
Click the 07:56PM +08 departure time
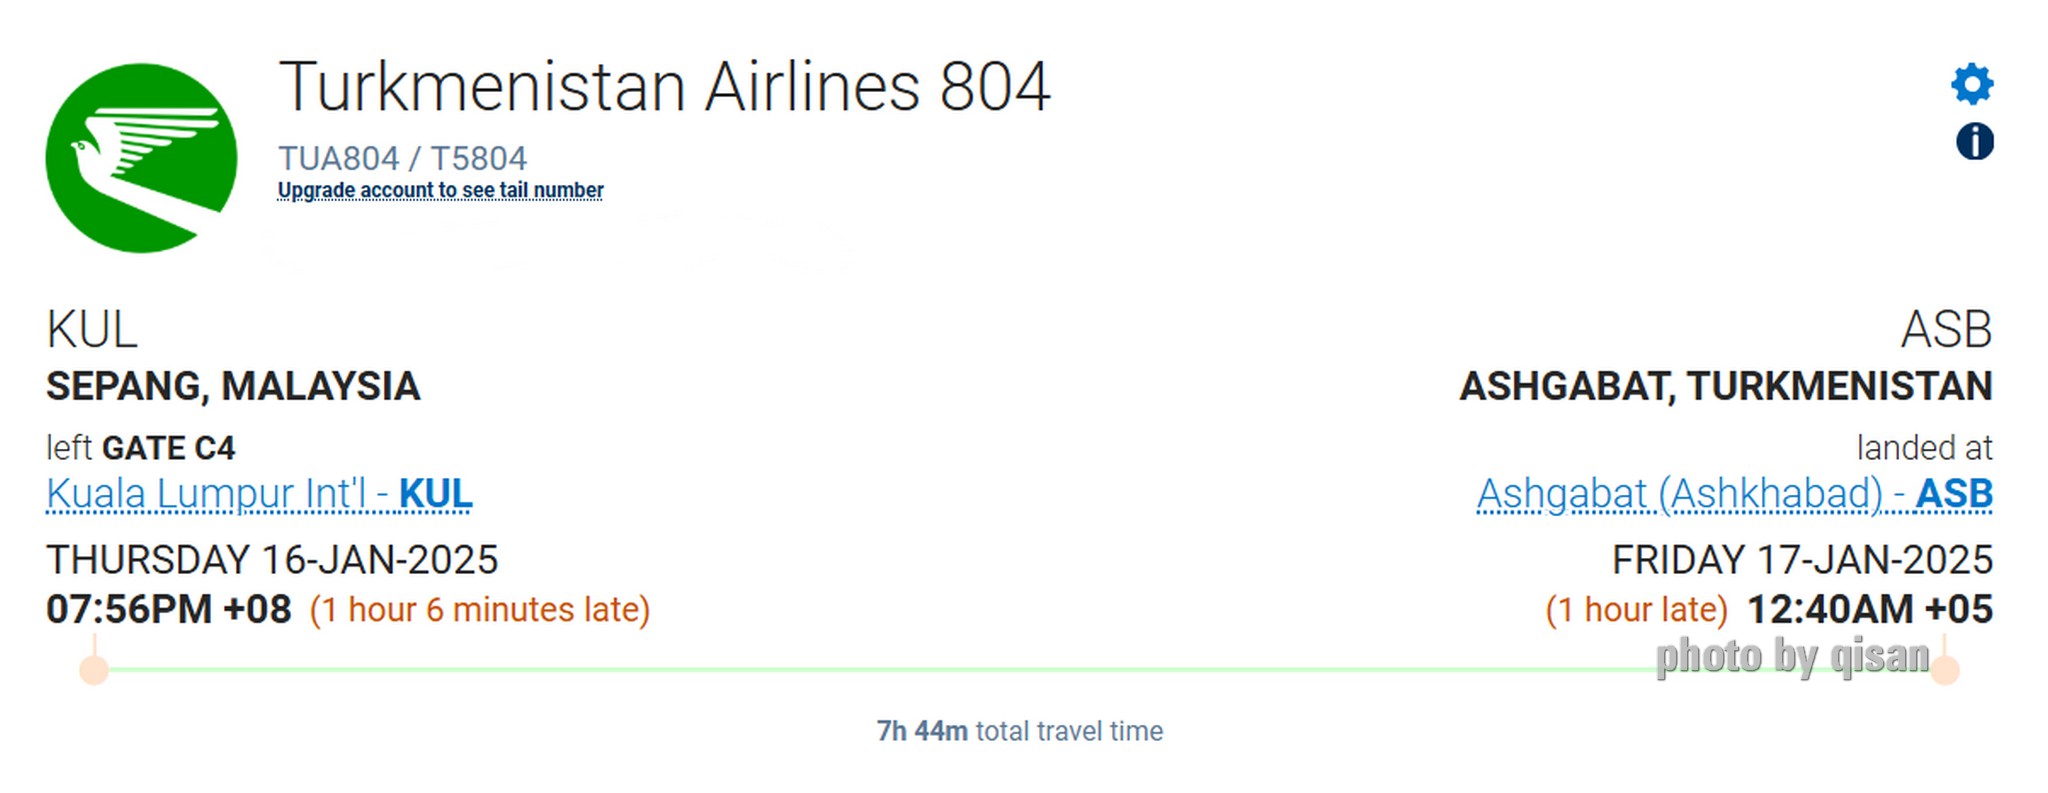click(x=169, y=609)
